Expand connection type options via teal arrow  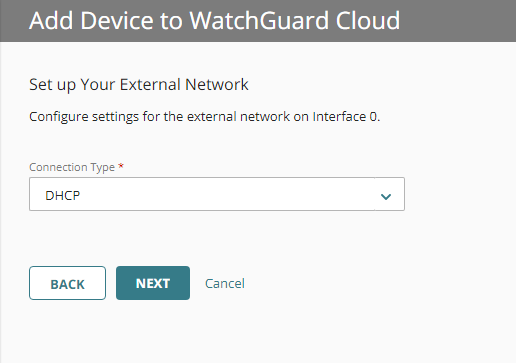[x=386, y=197]
